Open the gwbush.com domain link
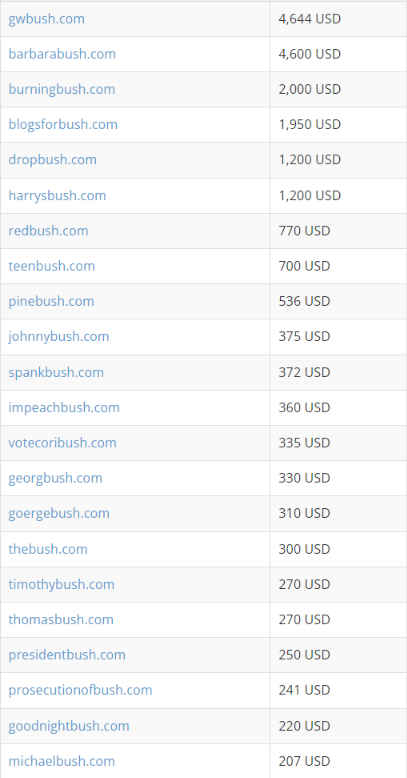The width and height of the screenshot is (407, 778). [x=46, y=19]
